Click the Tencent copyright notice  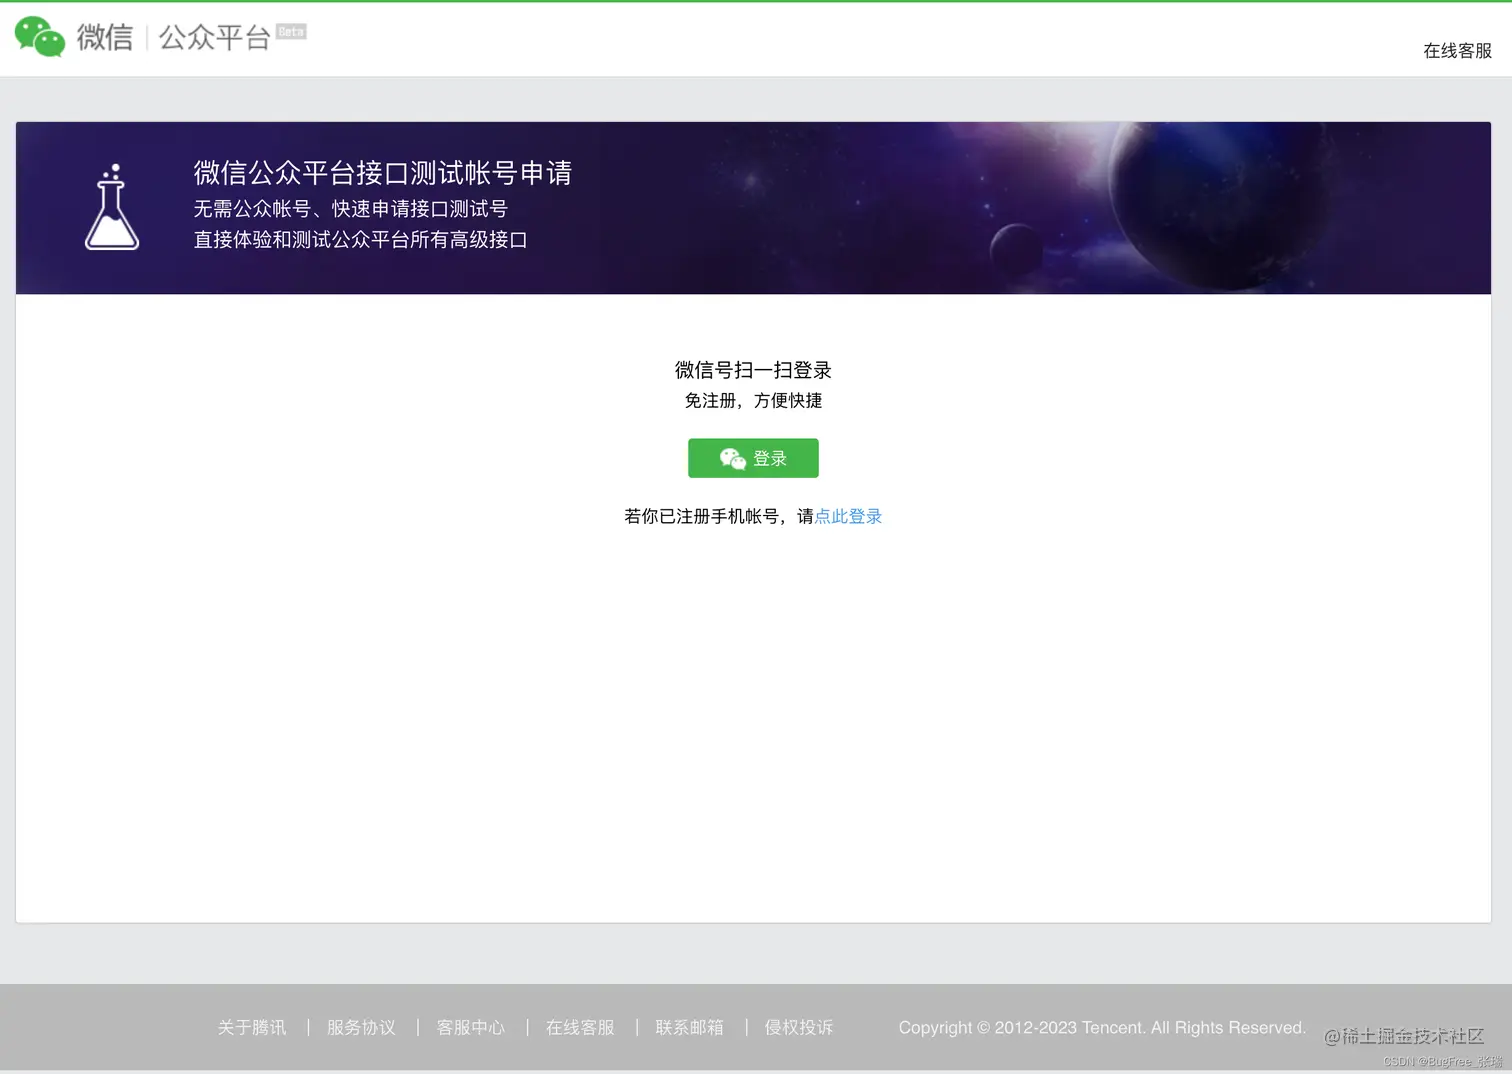(x=1102, y=1027)
